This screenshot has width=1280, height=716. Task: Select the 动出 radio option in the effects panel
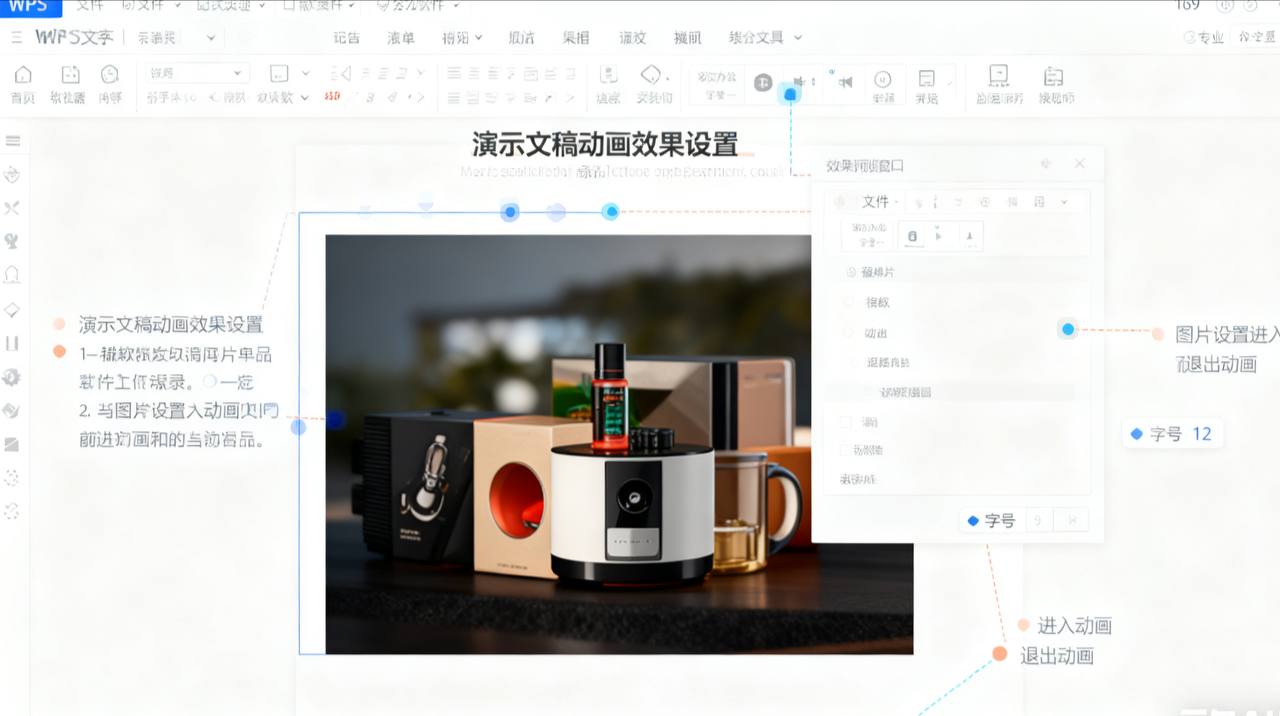847,332
